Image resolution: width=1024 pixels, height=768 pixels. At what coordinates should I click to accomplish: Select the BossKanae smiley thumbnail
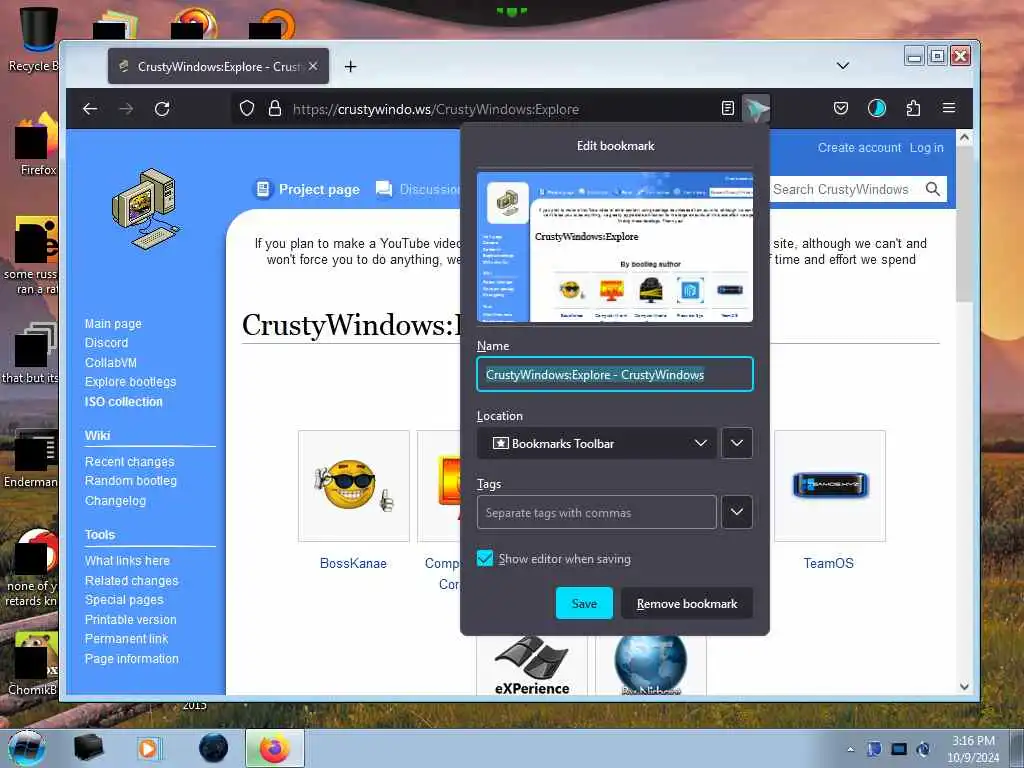tap(353, 486)
